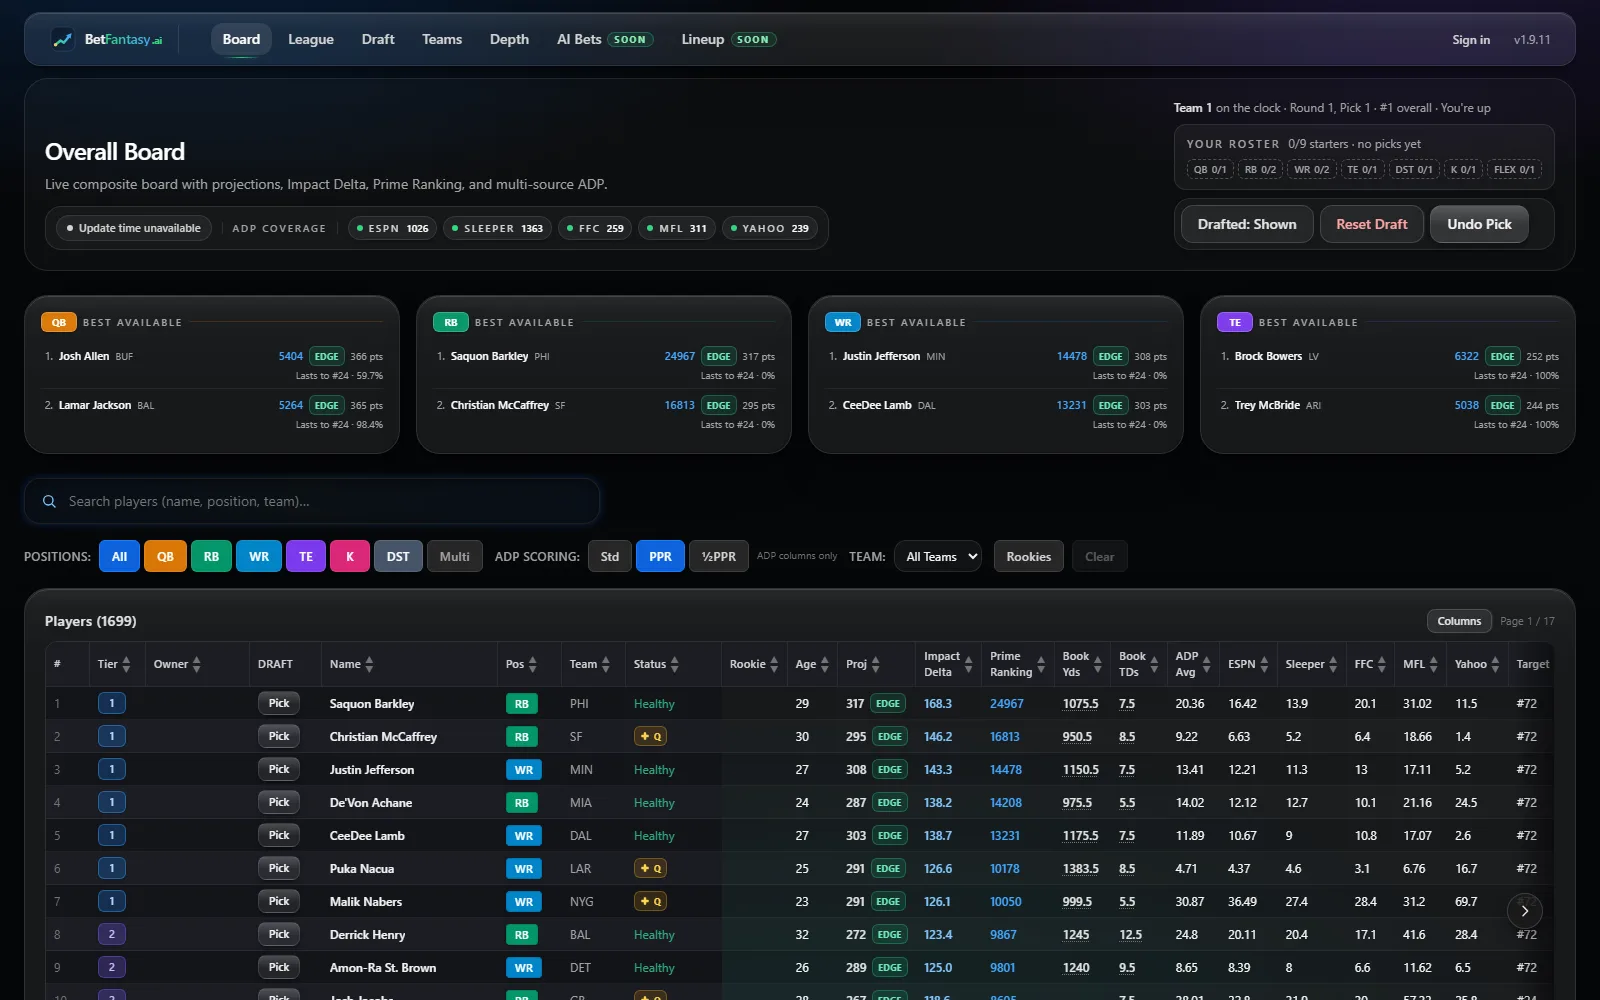Sort by Tier column arrows
Image resolution: width=1600 pixels, height=1000 pixels.
(126, 664)
